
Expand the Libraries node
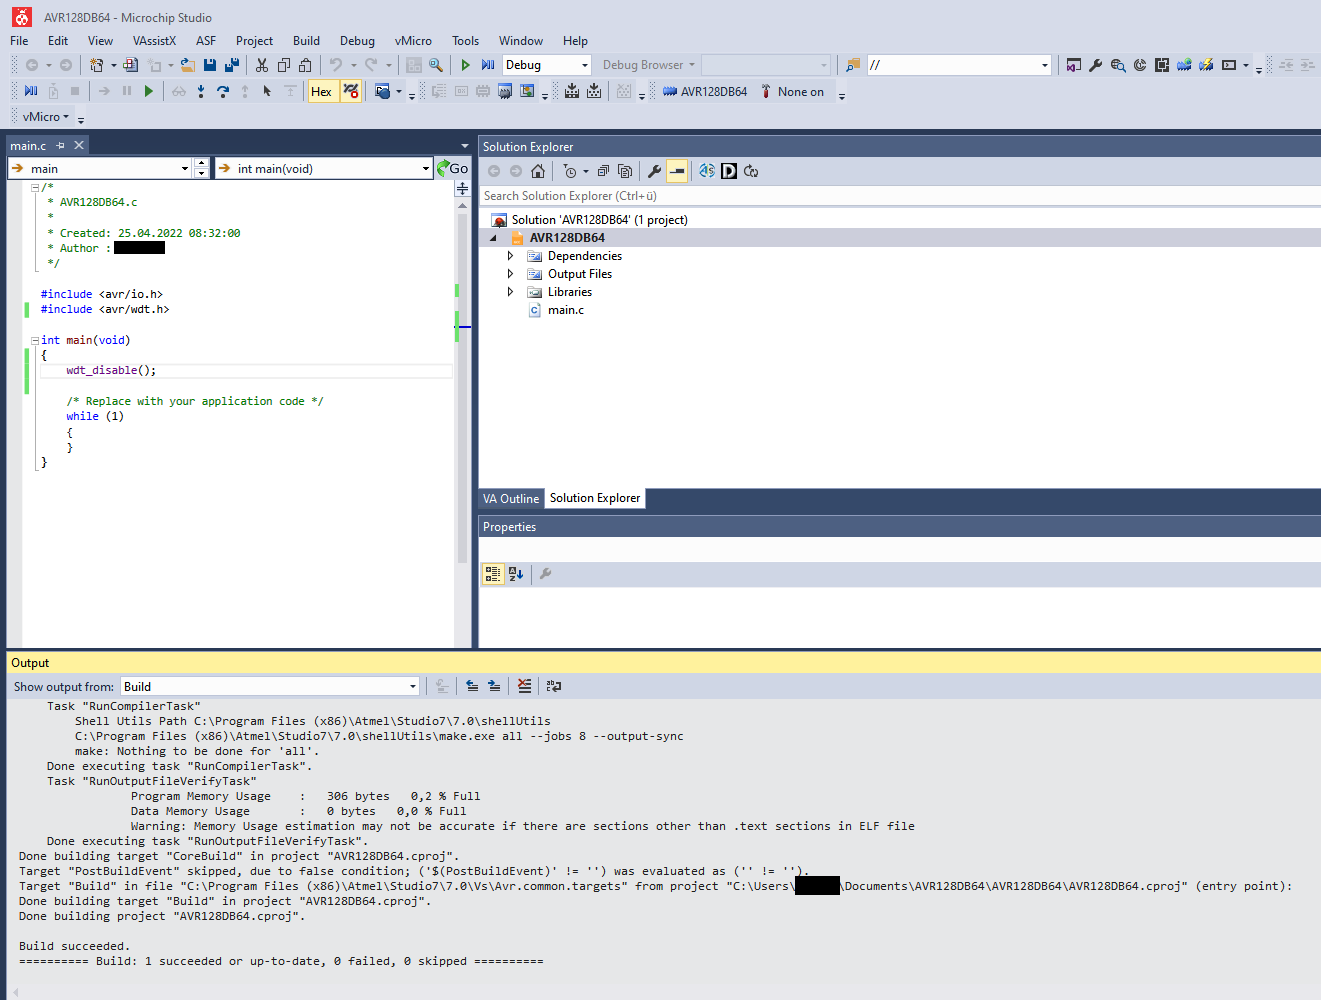[510, 292]
